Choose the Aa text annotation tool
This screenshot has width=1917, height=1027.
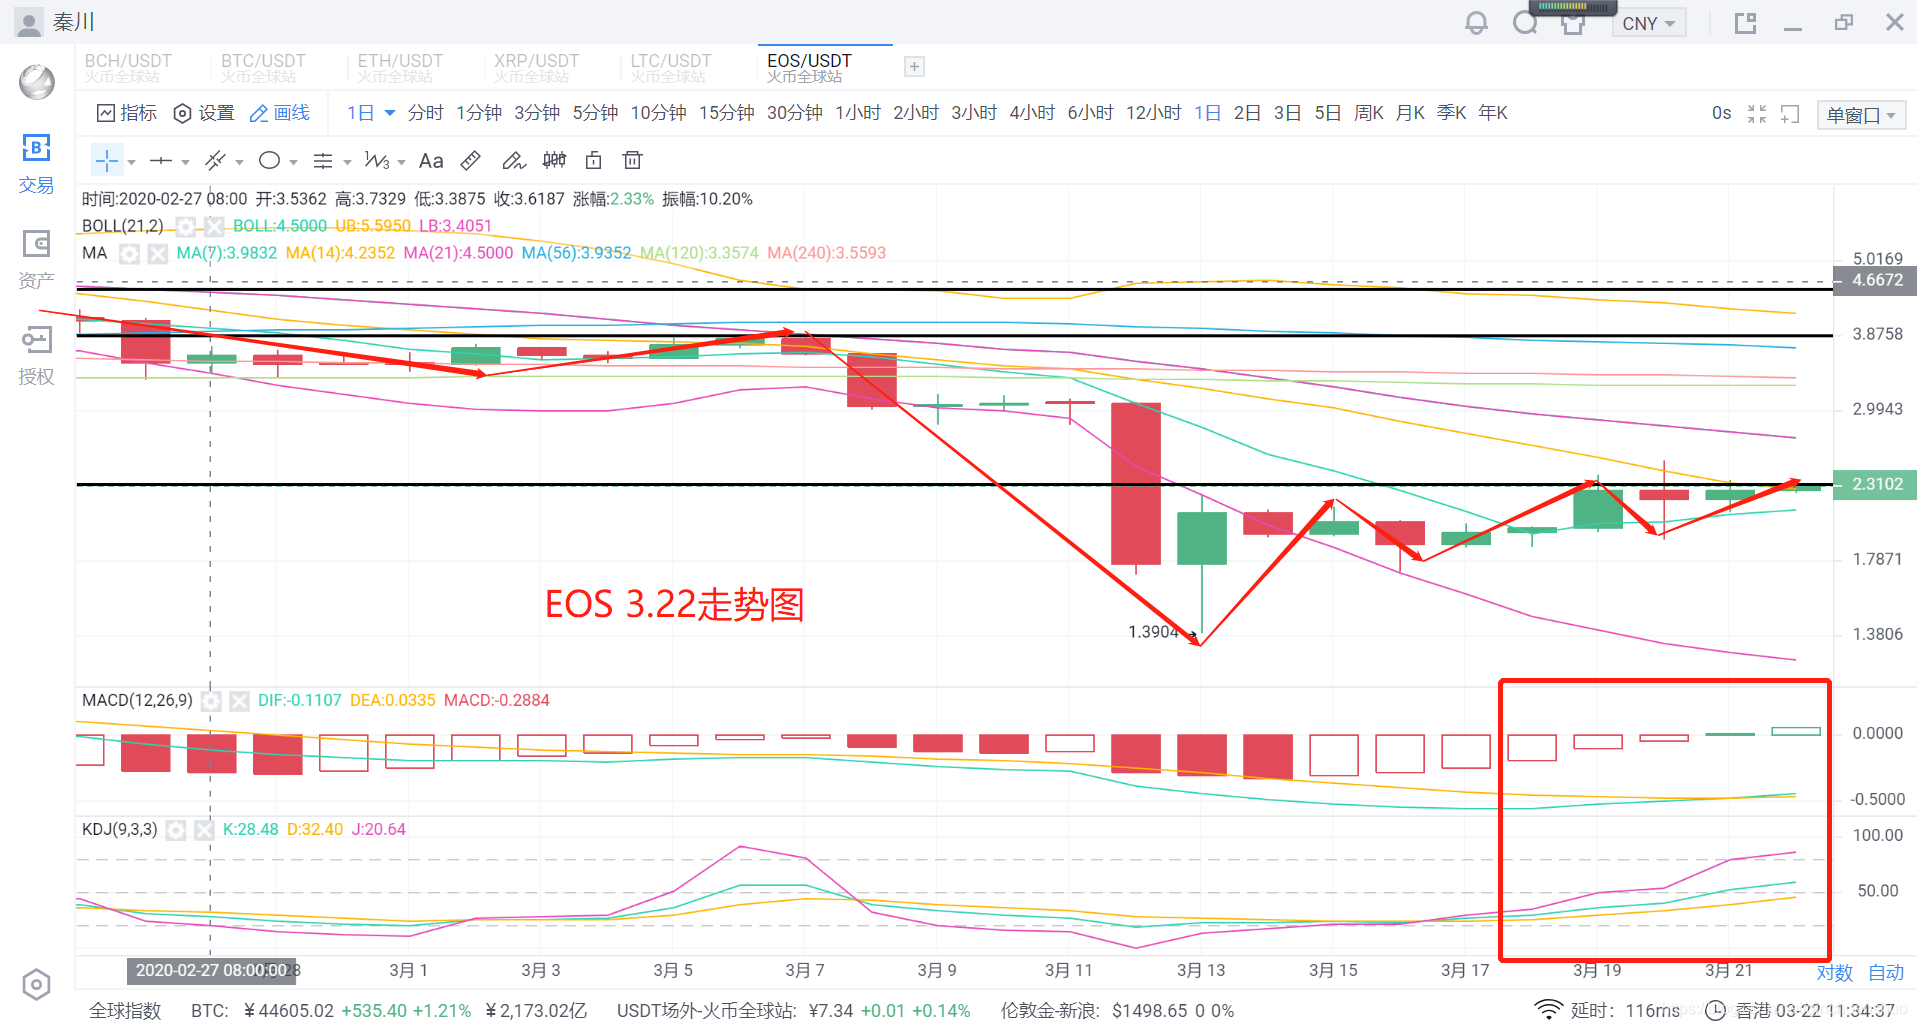pos(431,160)
